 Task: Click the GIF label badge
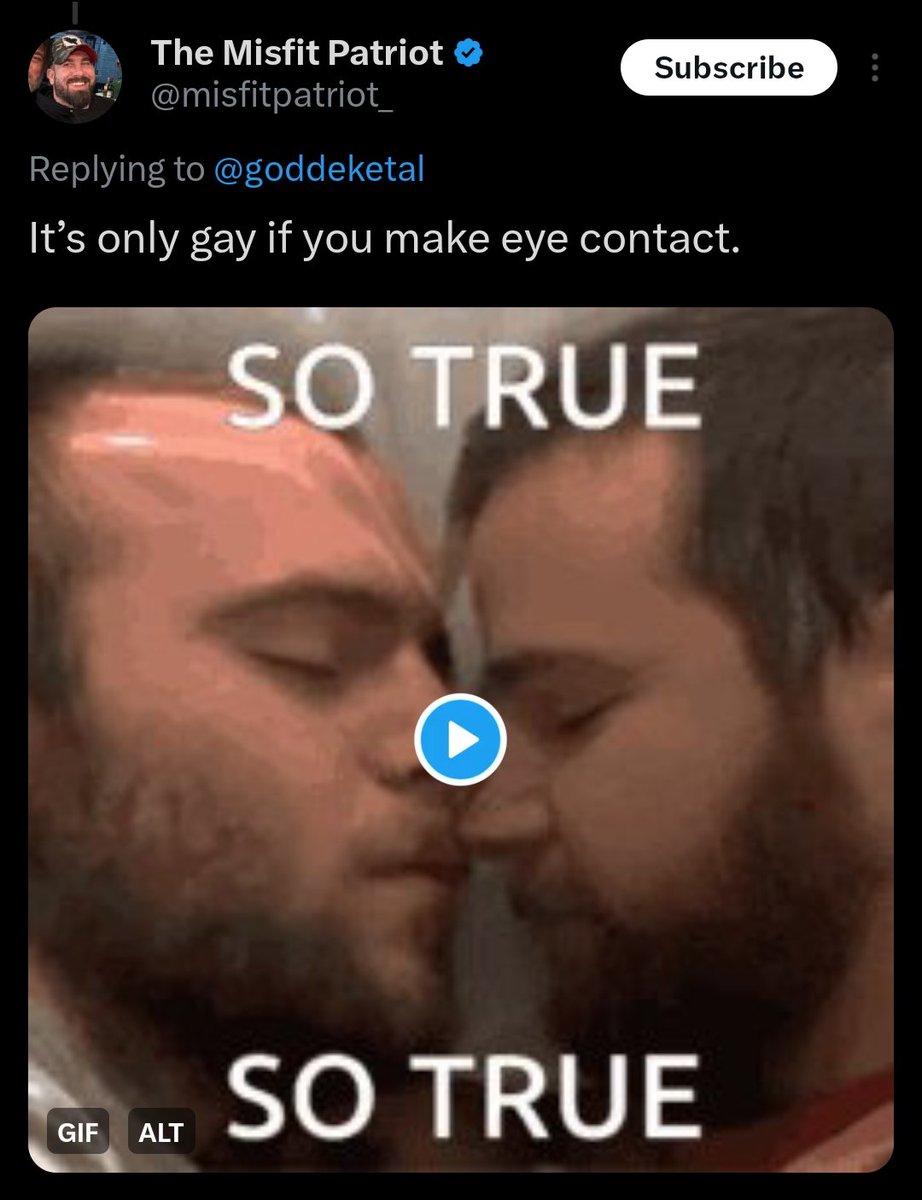point(78,1132)
